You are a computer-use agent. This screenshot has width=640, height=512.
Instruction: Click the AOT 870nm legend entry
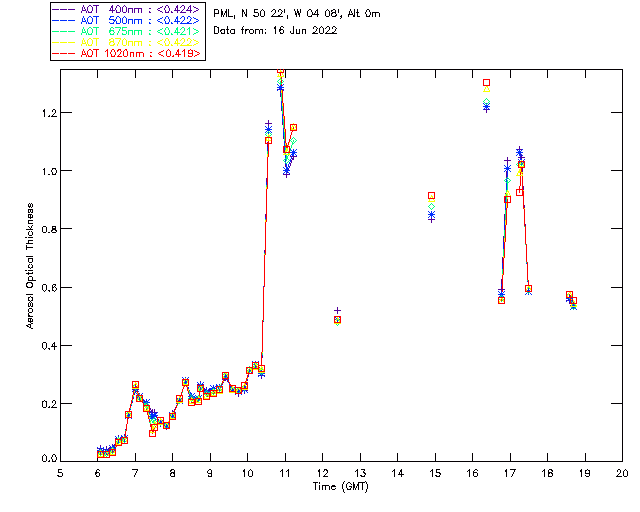click(x=127, y=42)
